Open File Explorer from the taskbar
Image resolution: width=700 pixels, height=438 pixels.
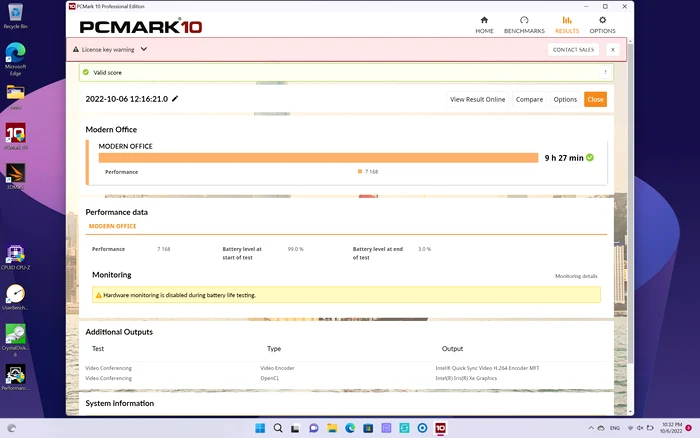point(332,428)
